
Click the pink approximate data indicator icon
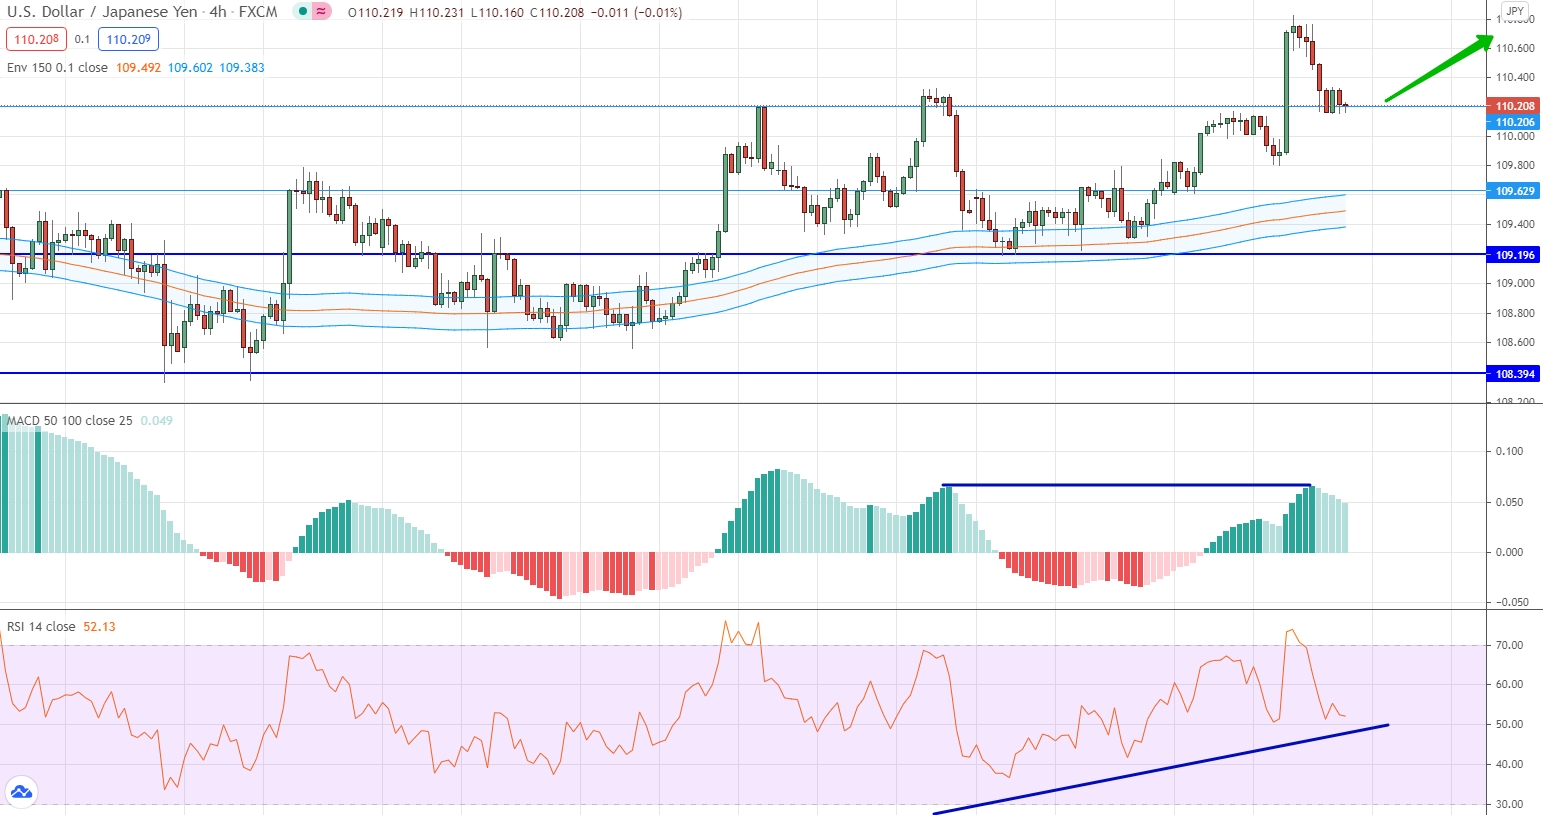[x=321, y=12]
